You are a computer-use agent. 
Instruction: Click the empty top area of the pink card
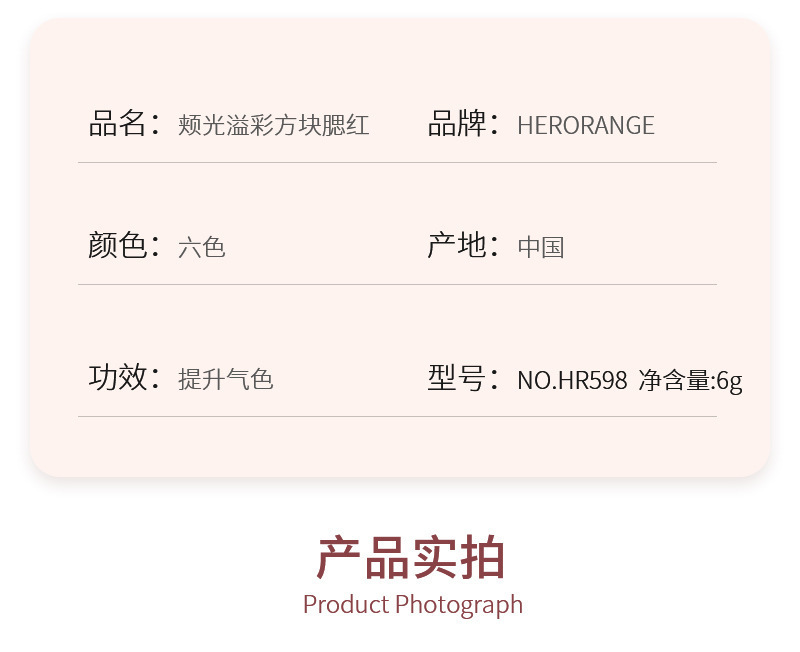[400, 59]
